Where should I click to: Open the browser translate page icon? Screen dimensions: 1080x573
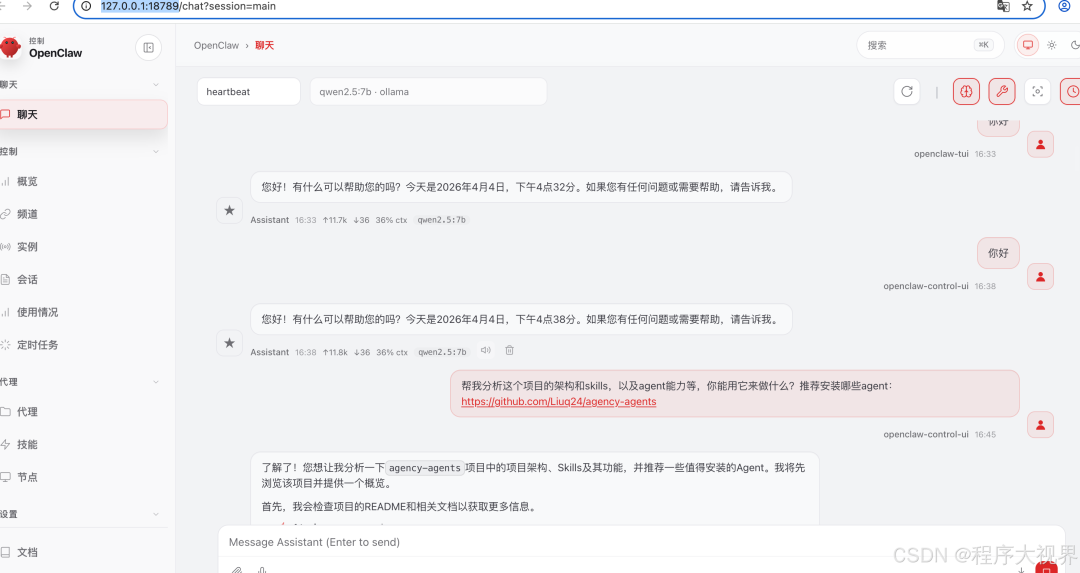1003,6
